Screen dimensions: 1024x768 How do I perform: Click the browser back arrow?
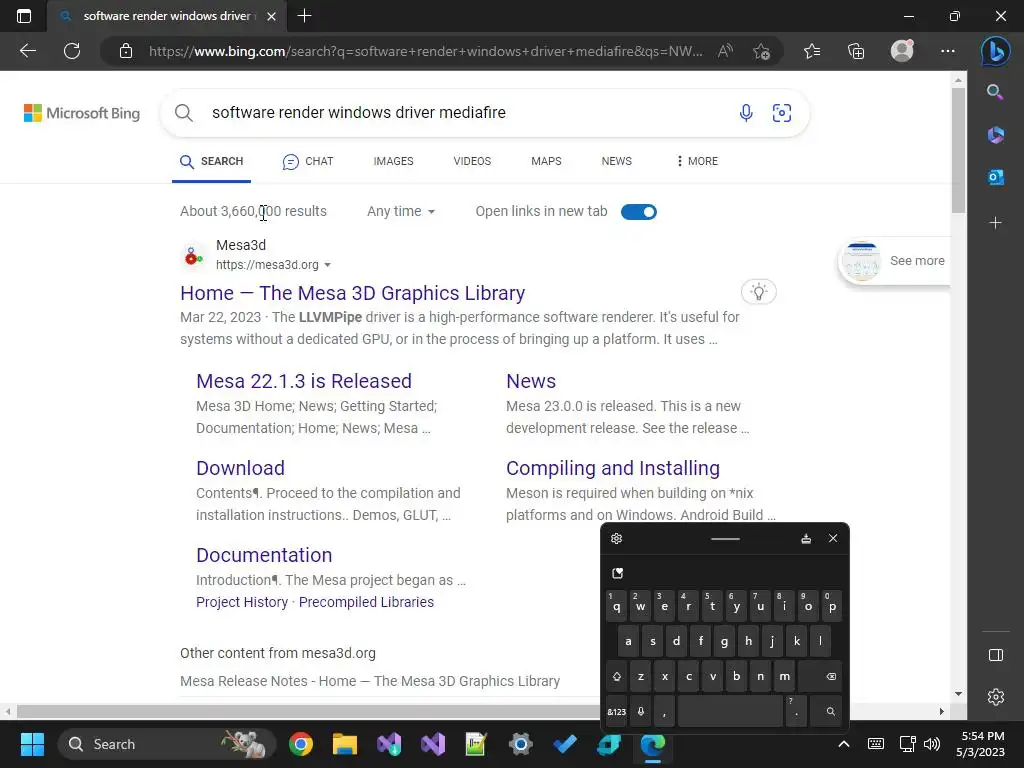coord(28,51)
